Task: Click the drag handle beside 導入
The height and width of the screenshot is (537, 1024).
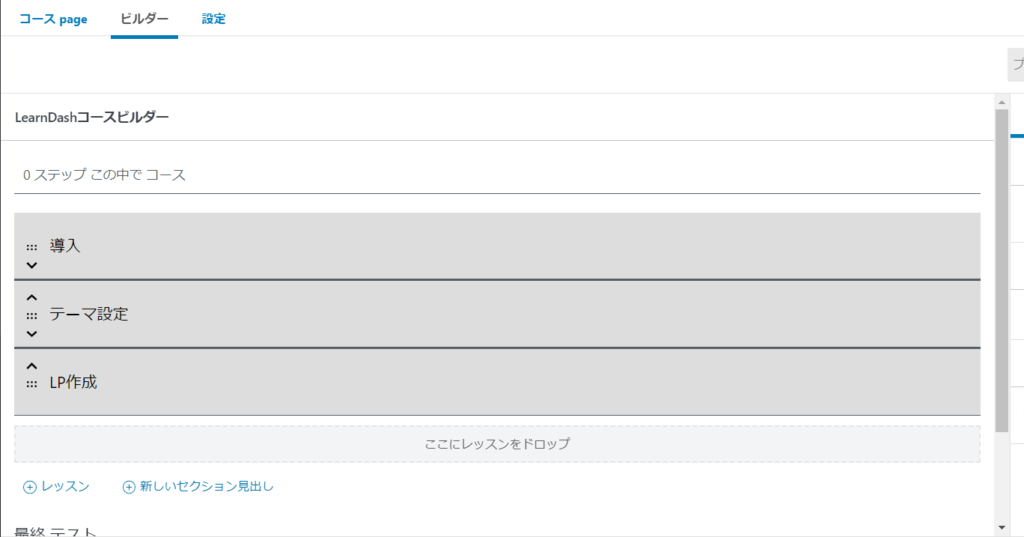Action: (31, 248)
